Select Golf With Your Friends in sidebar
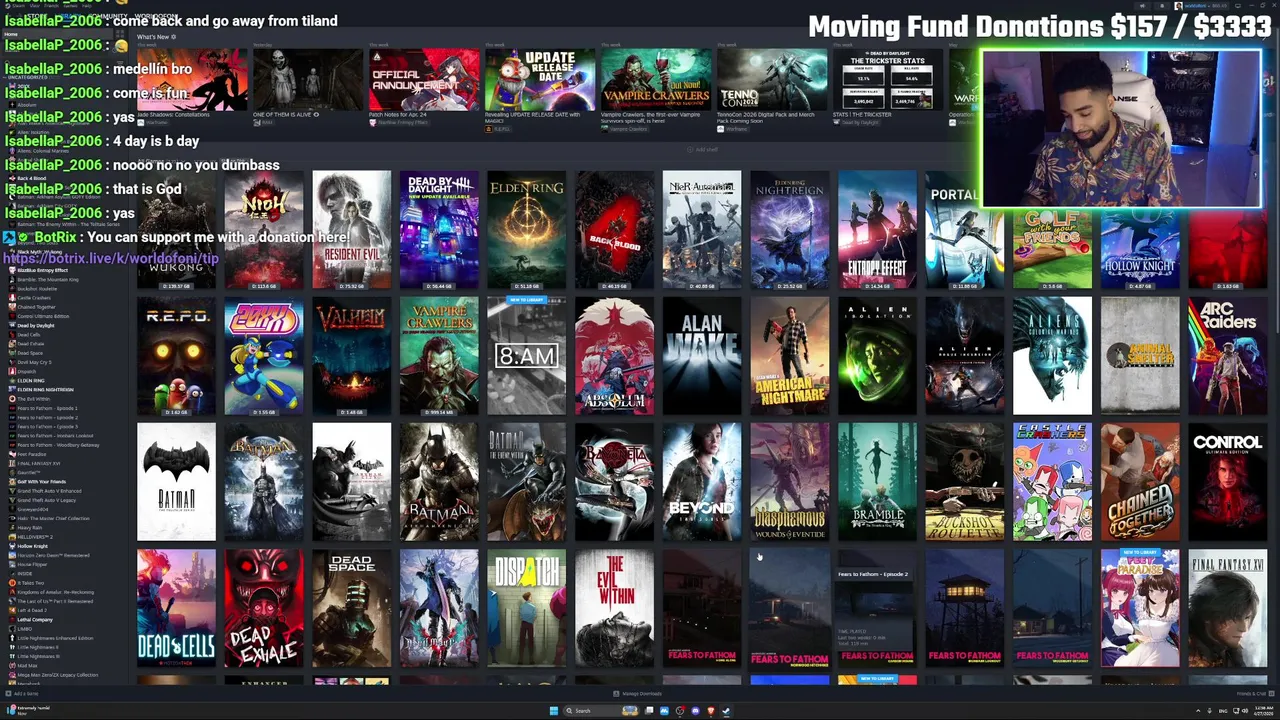Image resolution: width=1280 pixels, height=720 pixels. coord(41,481)
